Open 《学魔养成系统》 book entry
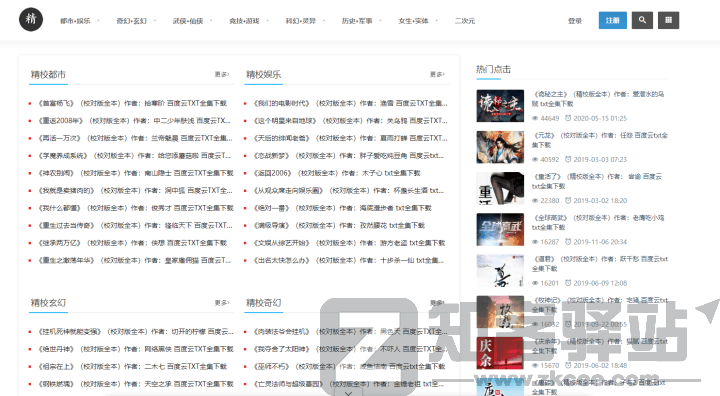The image size is (720, 396). point(134,156)
